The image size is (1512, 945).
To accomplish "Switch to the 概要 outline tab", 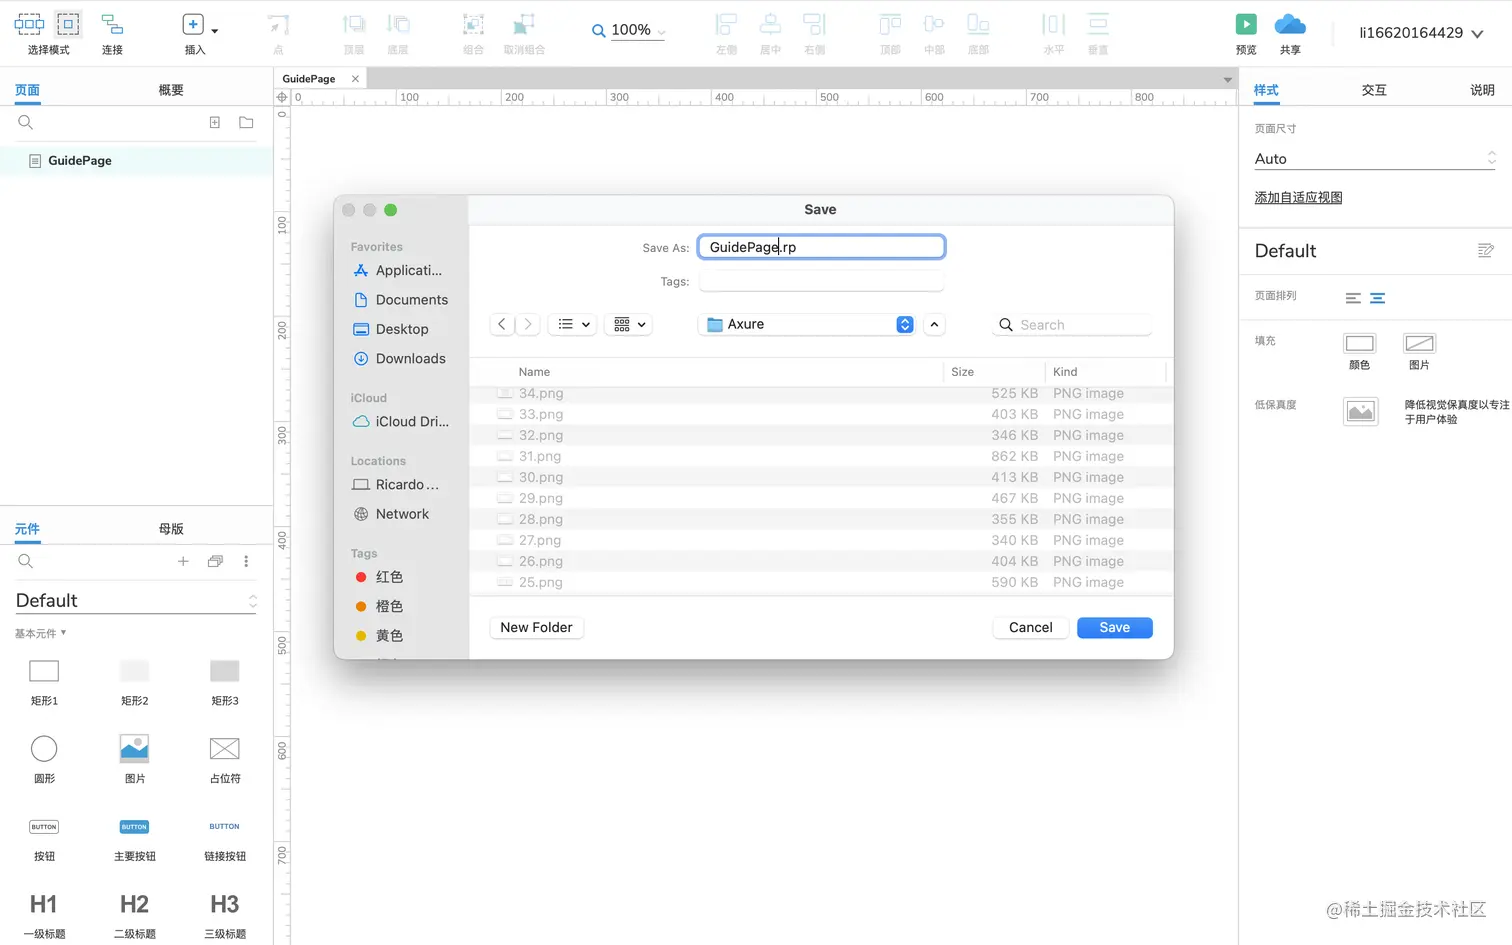I will coord(171,90).
